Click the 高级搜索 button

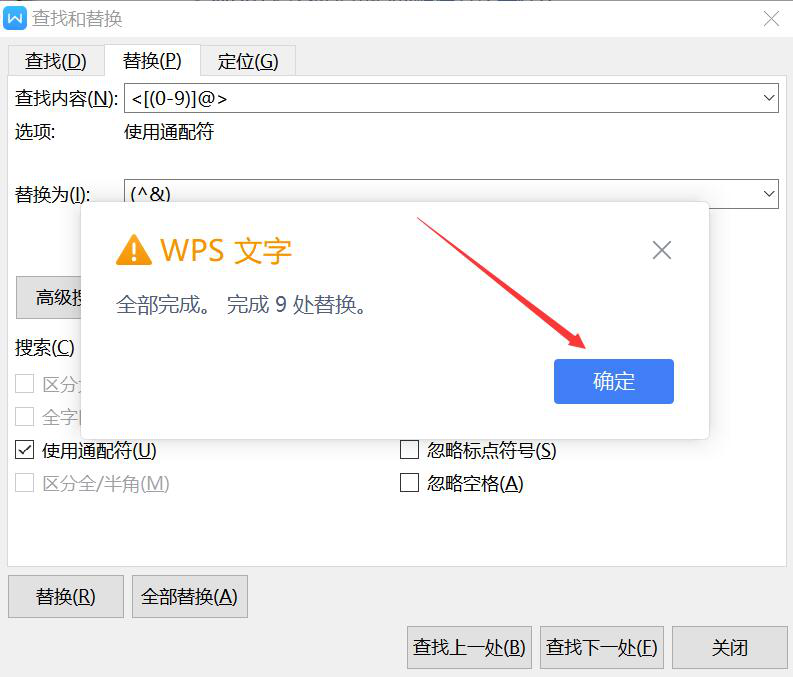49,297
